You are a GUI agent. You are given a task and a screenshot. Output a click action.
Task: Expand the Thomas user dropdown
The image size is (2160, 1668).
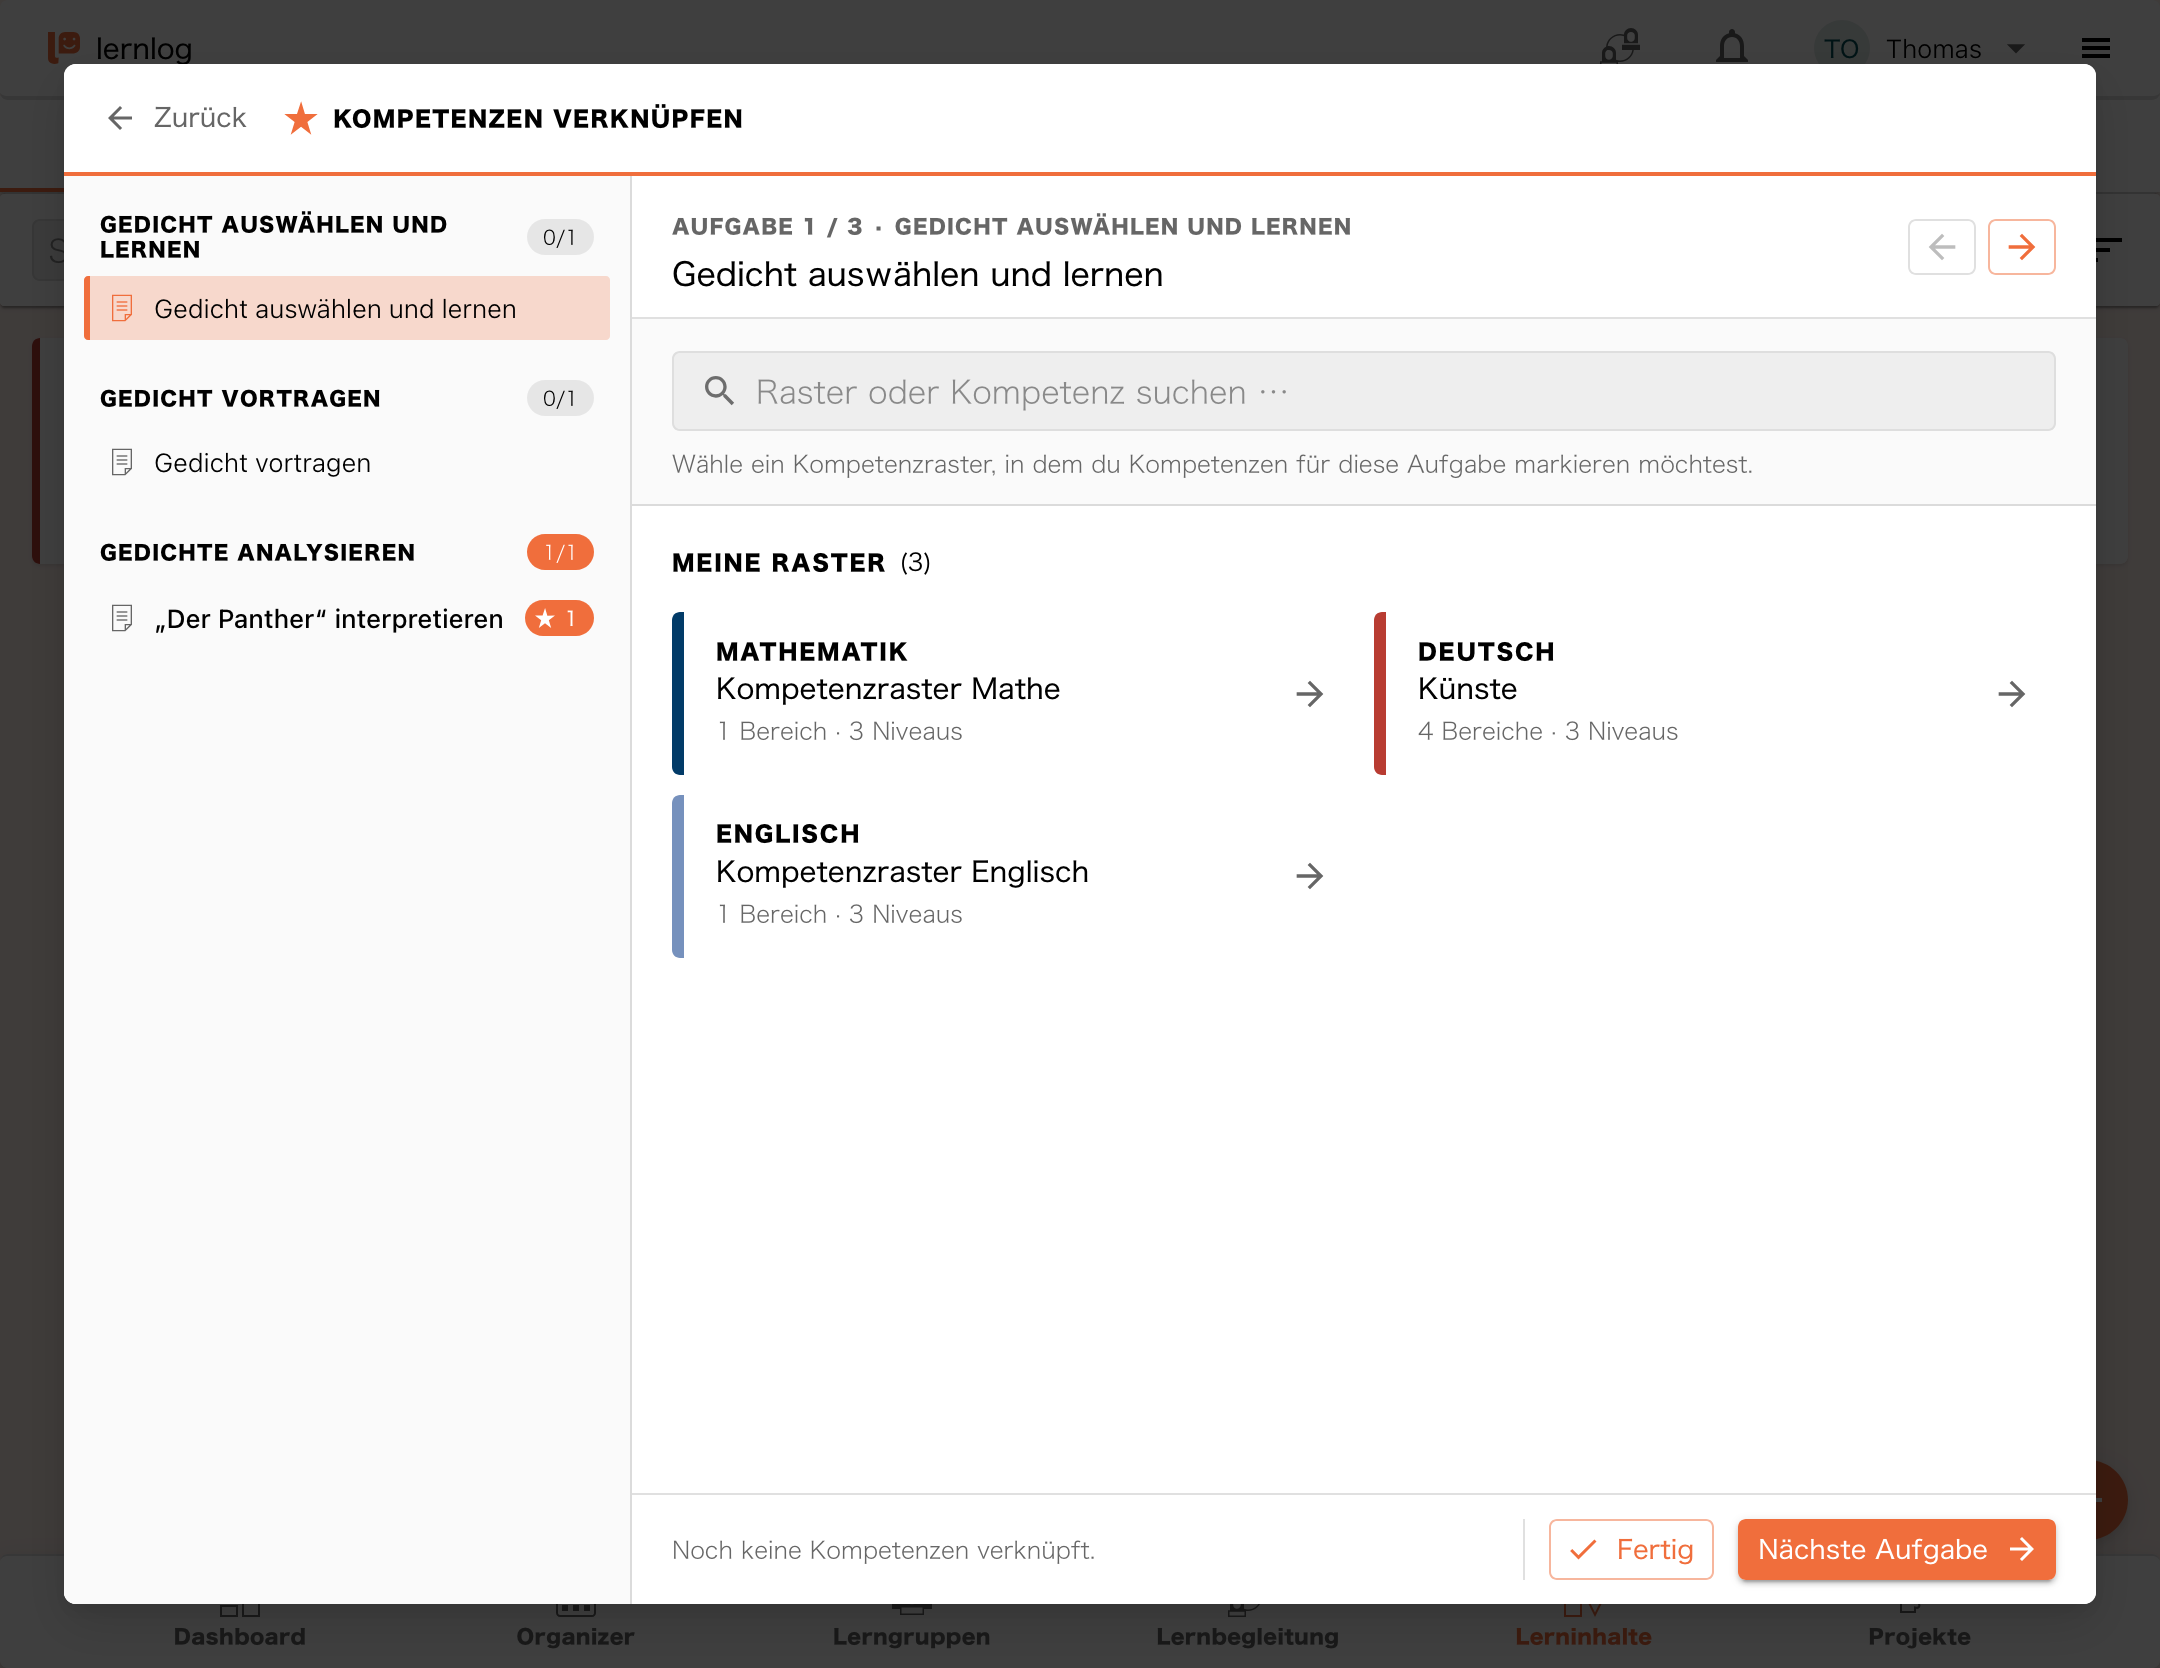[x=2016, y=48]
